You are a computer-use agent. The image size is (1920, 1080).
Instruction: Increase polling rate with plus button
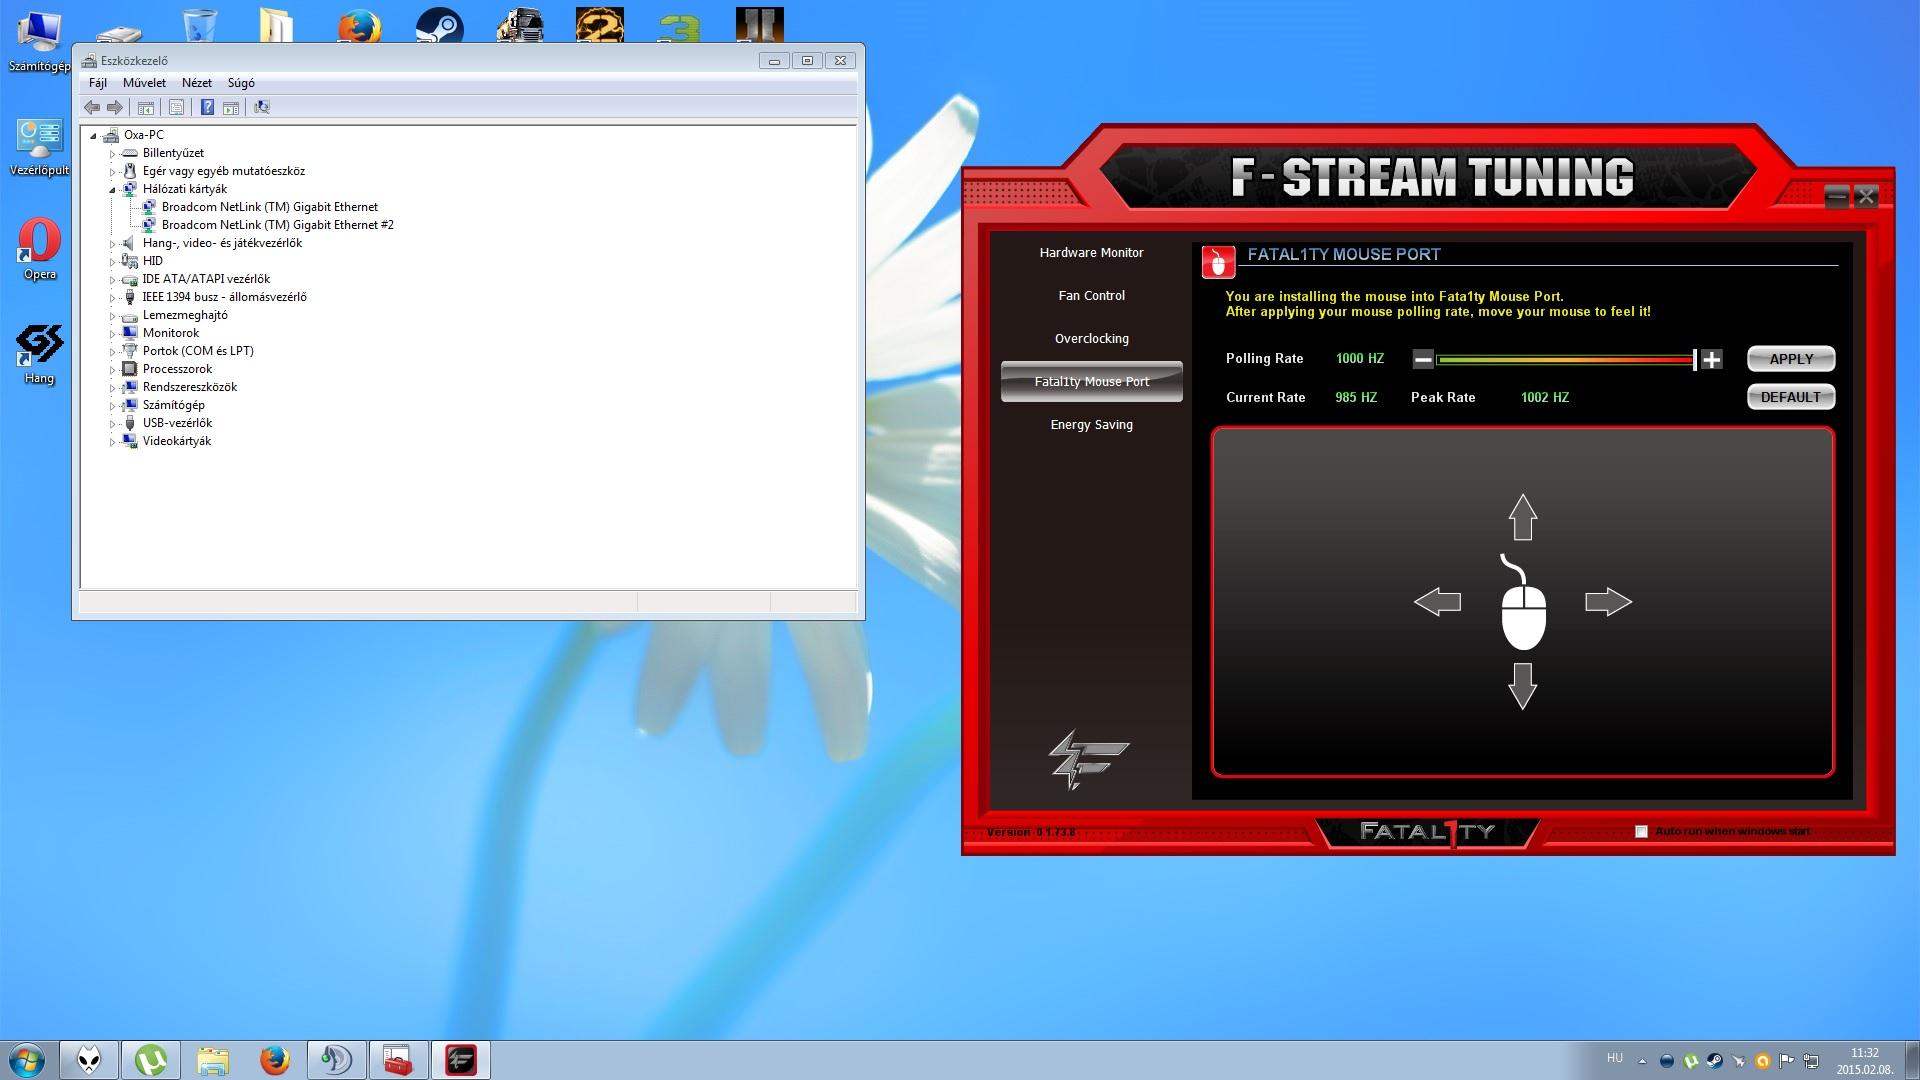(1712, 360)
